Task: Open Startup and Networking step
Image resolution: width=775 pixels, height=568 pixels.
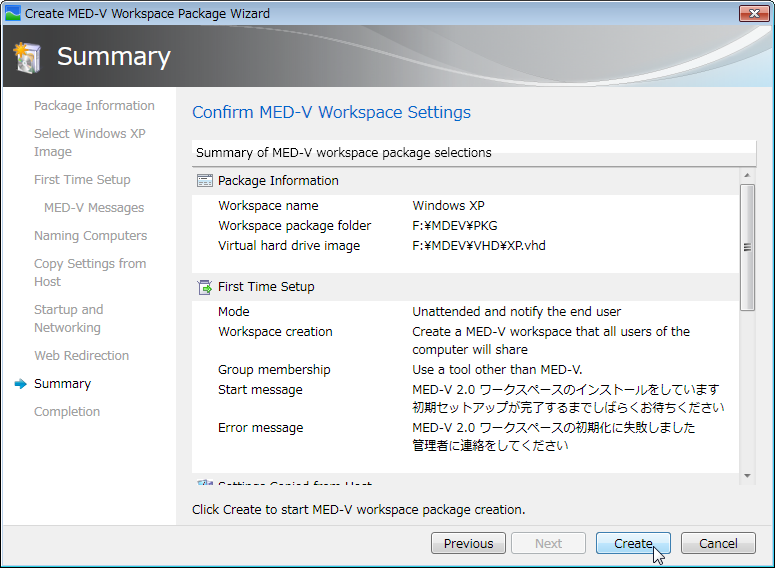Action: (x=68, y=318)
